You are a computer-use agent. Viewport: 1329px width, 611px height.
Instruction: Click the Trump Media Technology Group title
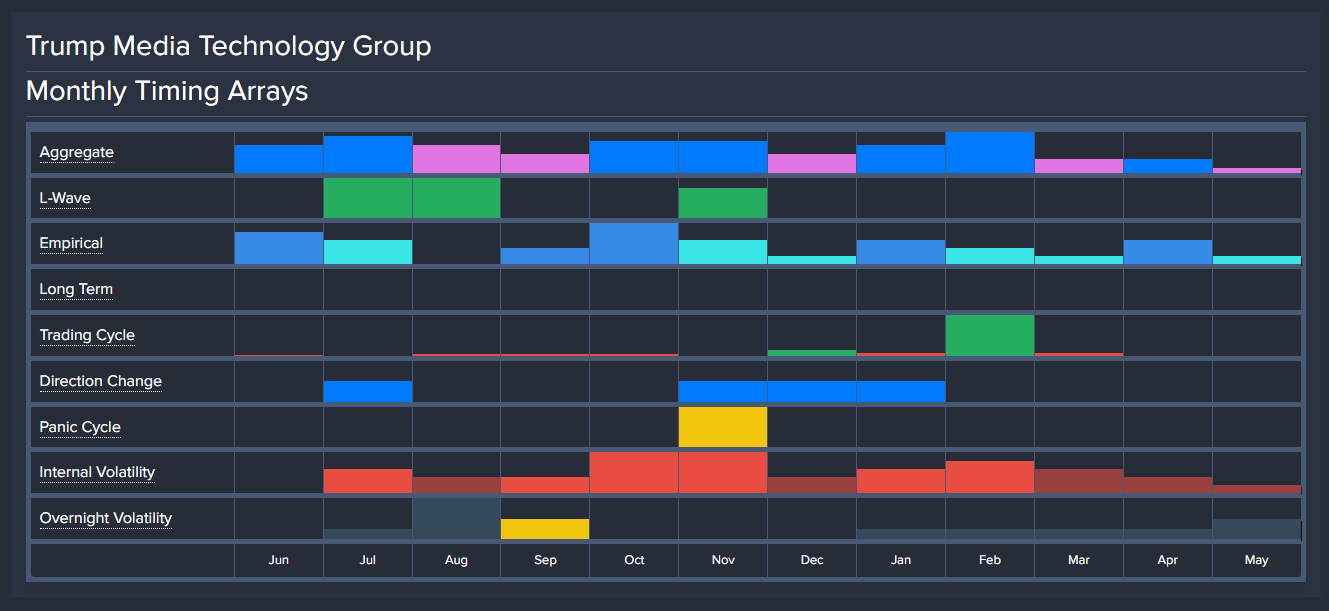point(229,46)
